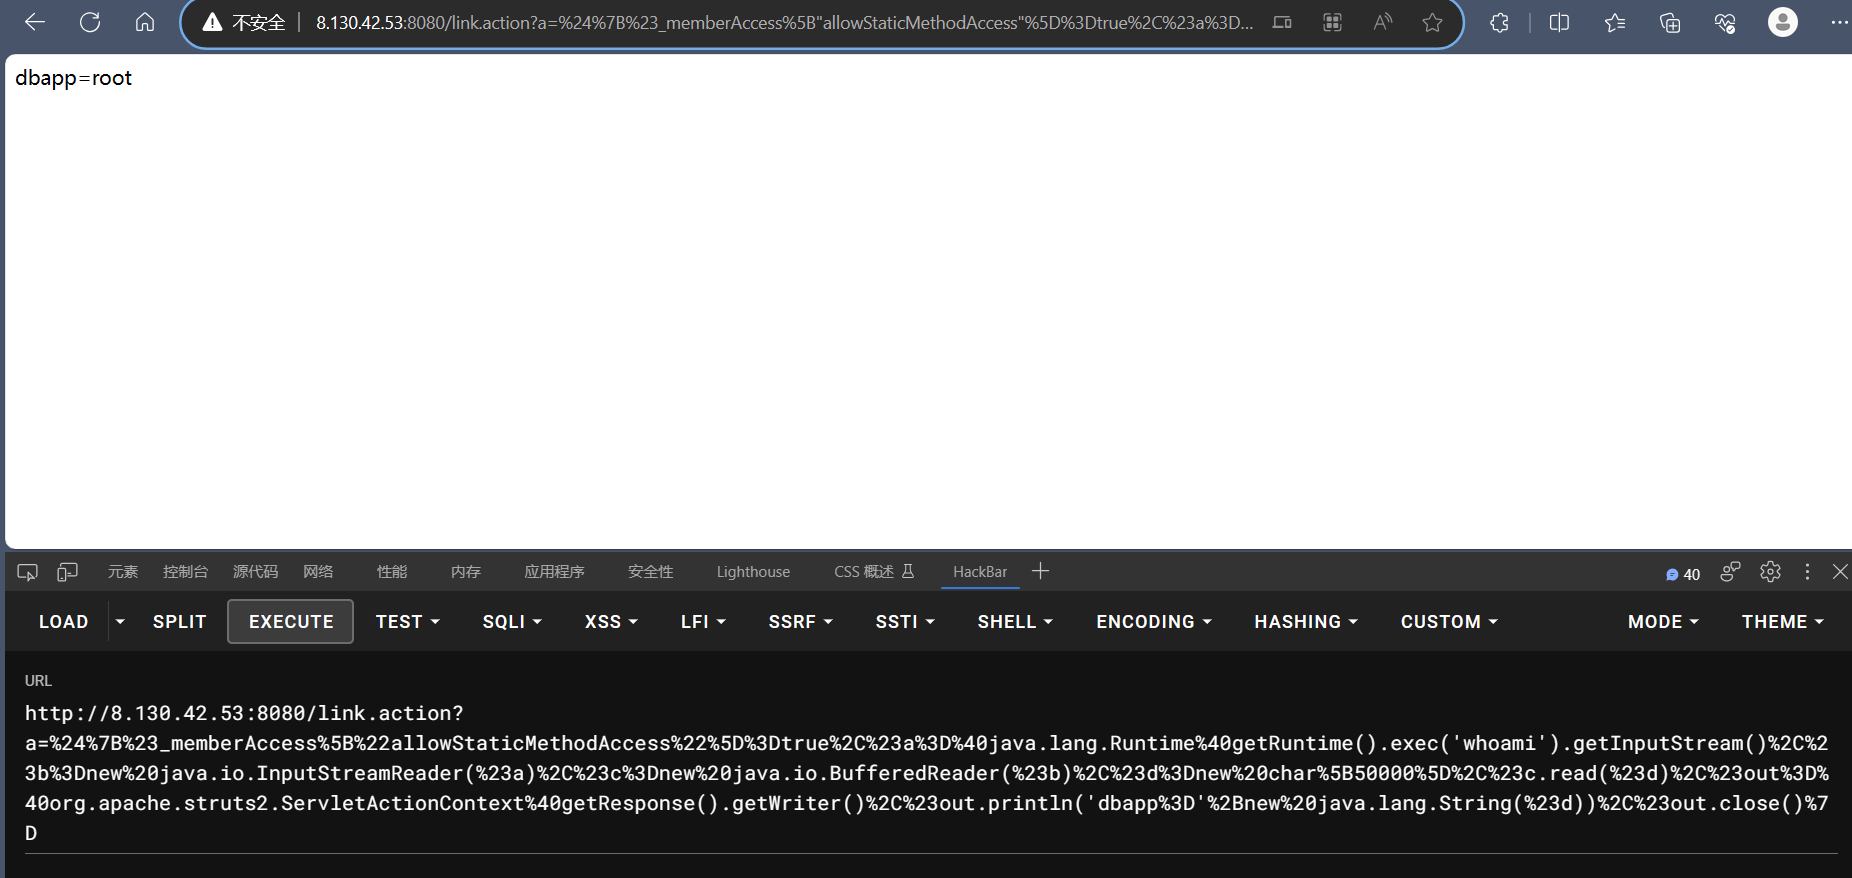Switch to the 元素 DevTools tab

pyautogui.click(x=123, y=572)
